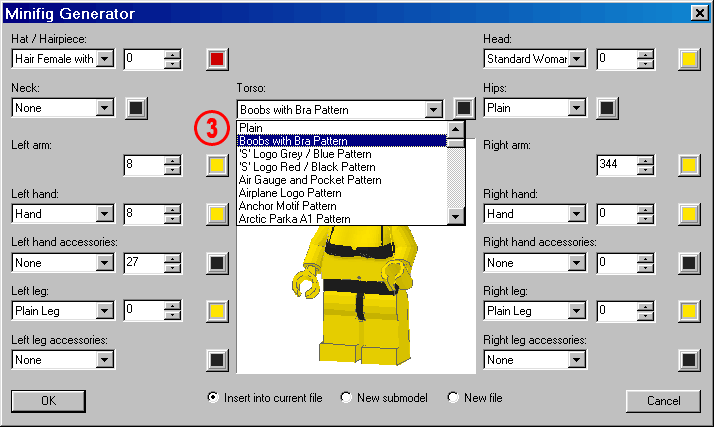Viewport: 714px width, 427px height.
Task: Increase the Hat / Hairpiece angle spinner
Action: click(x=172, y=54)
